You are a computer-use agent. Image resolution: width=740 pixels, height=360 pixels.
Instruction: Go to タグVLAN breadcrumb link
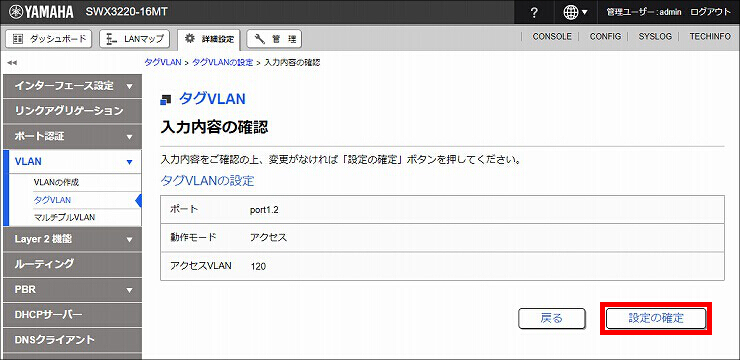(x=163, y=62)
